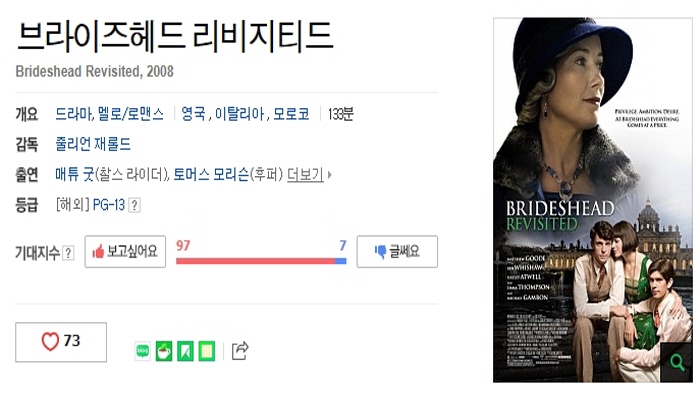Viewport: 700px width, 418px height.
Task: Click the blog share icon
Action: (x=142, y=351)
